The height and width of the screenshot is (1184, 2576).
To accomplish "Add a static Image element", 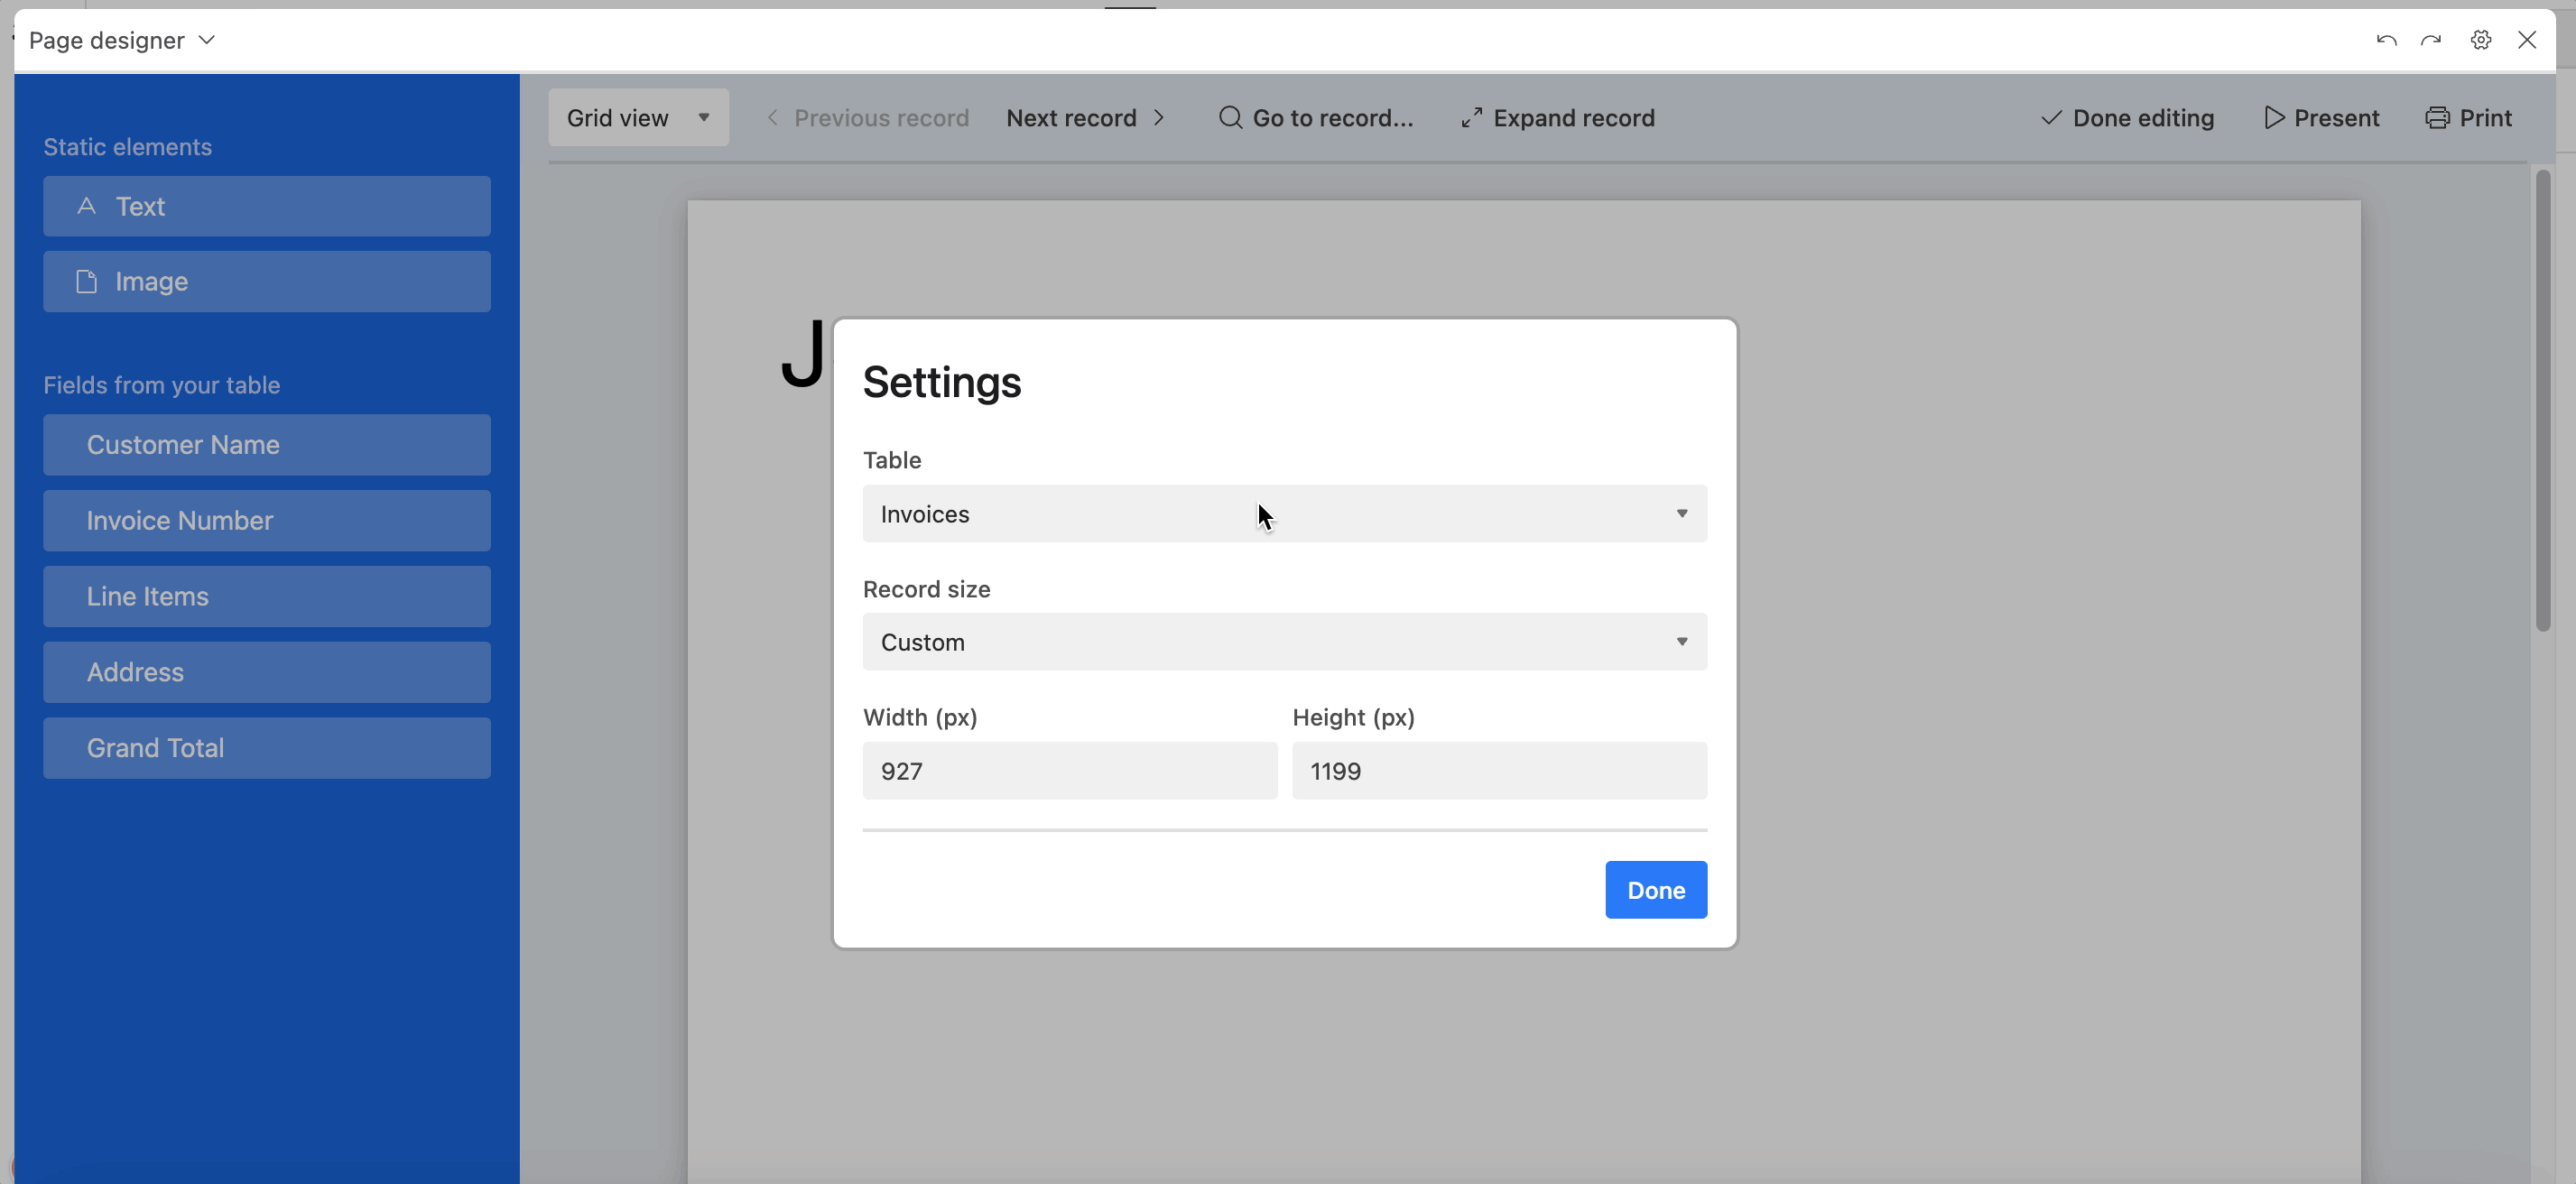I will click(x=267, y=282).
